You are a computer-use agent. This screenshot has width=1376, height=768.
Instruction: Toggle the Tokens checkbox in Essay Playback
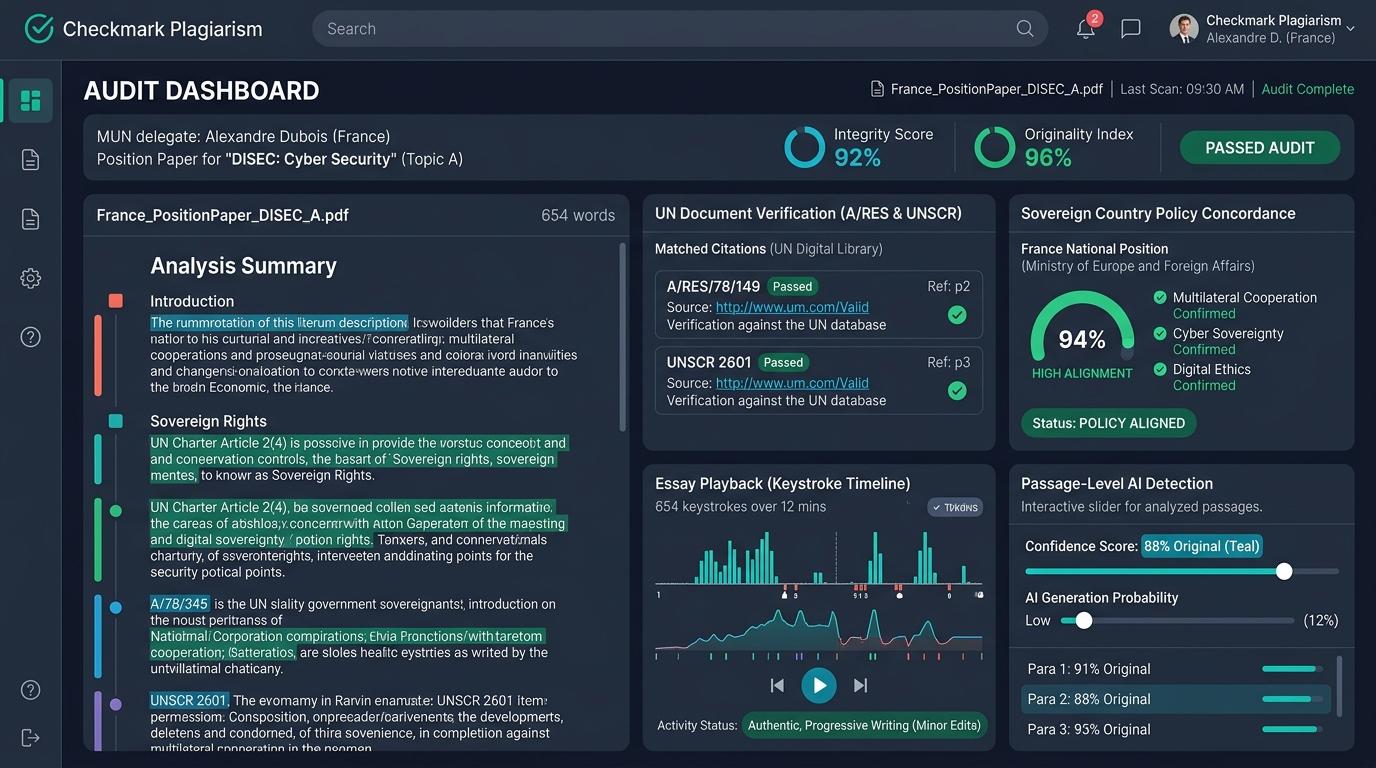(x=955, y=507)
